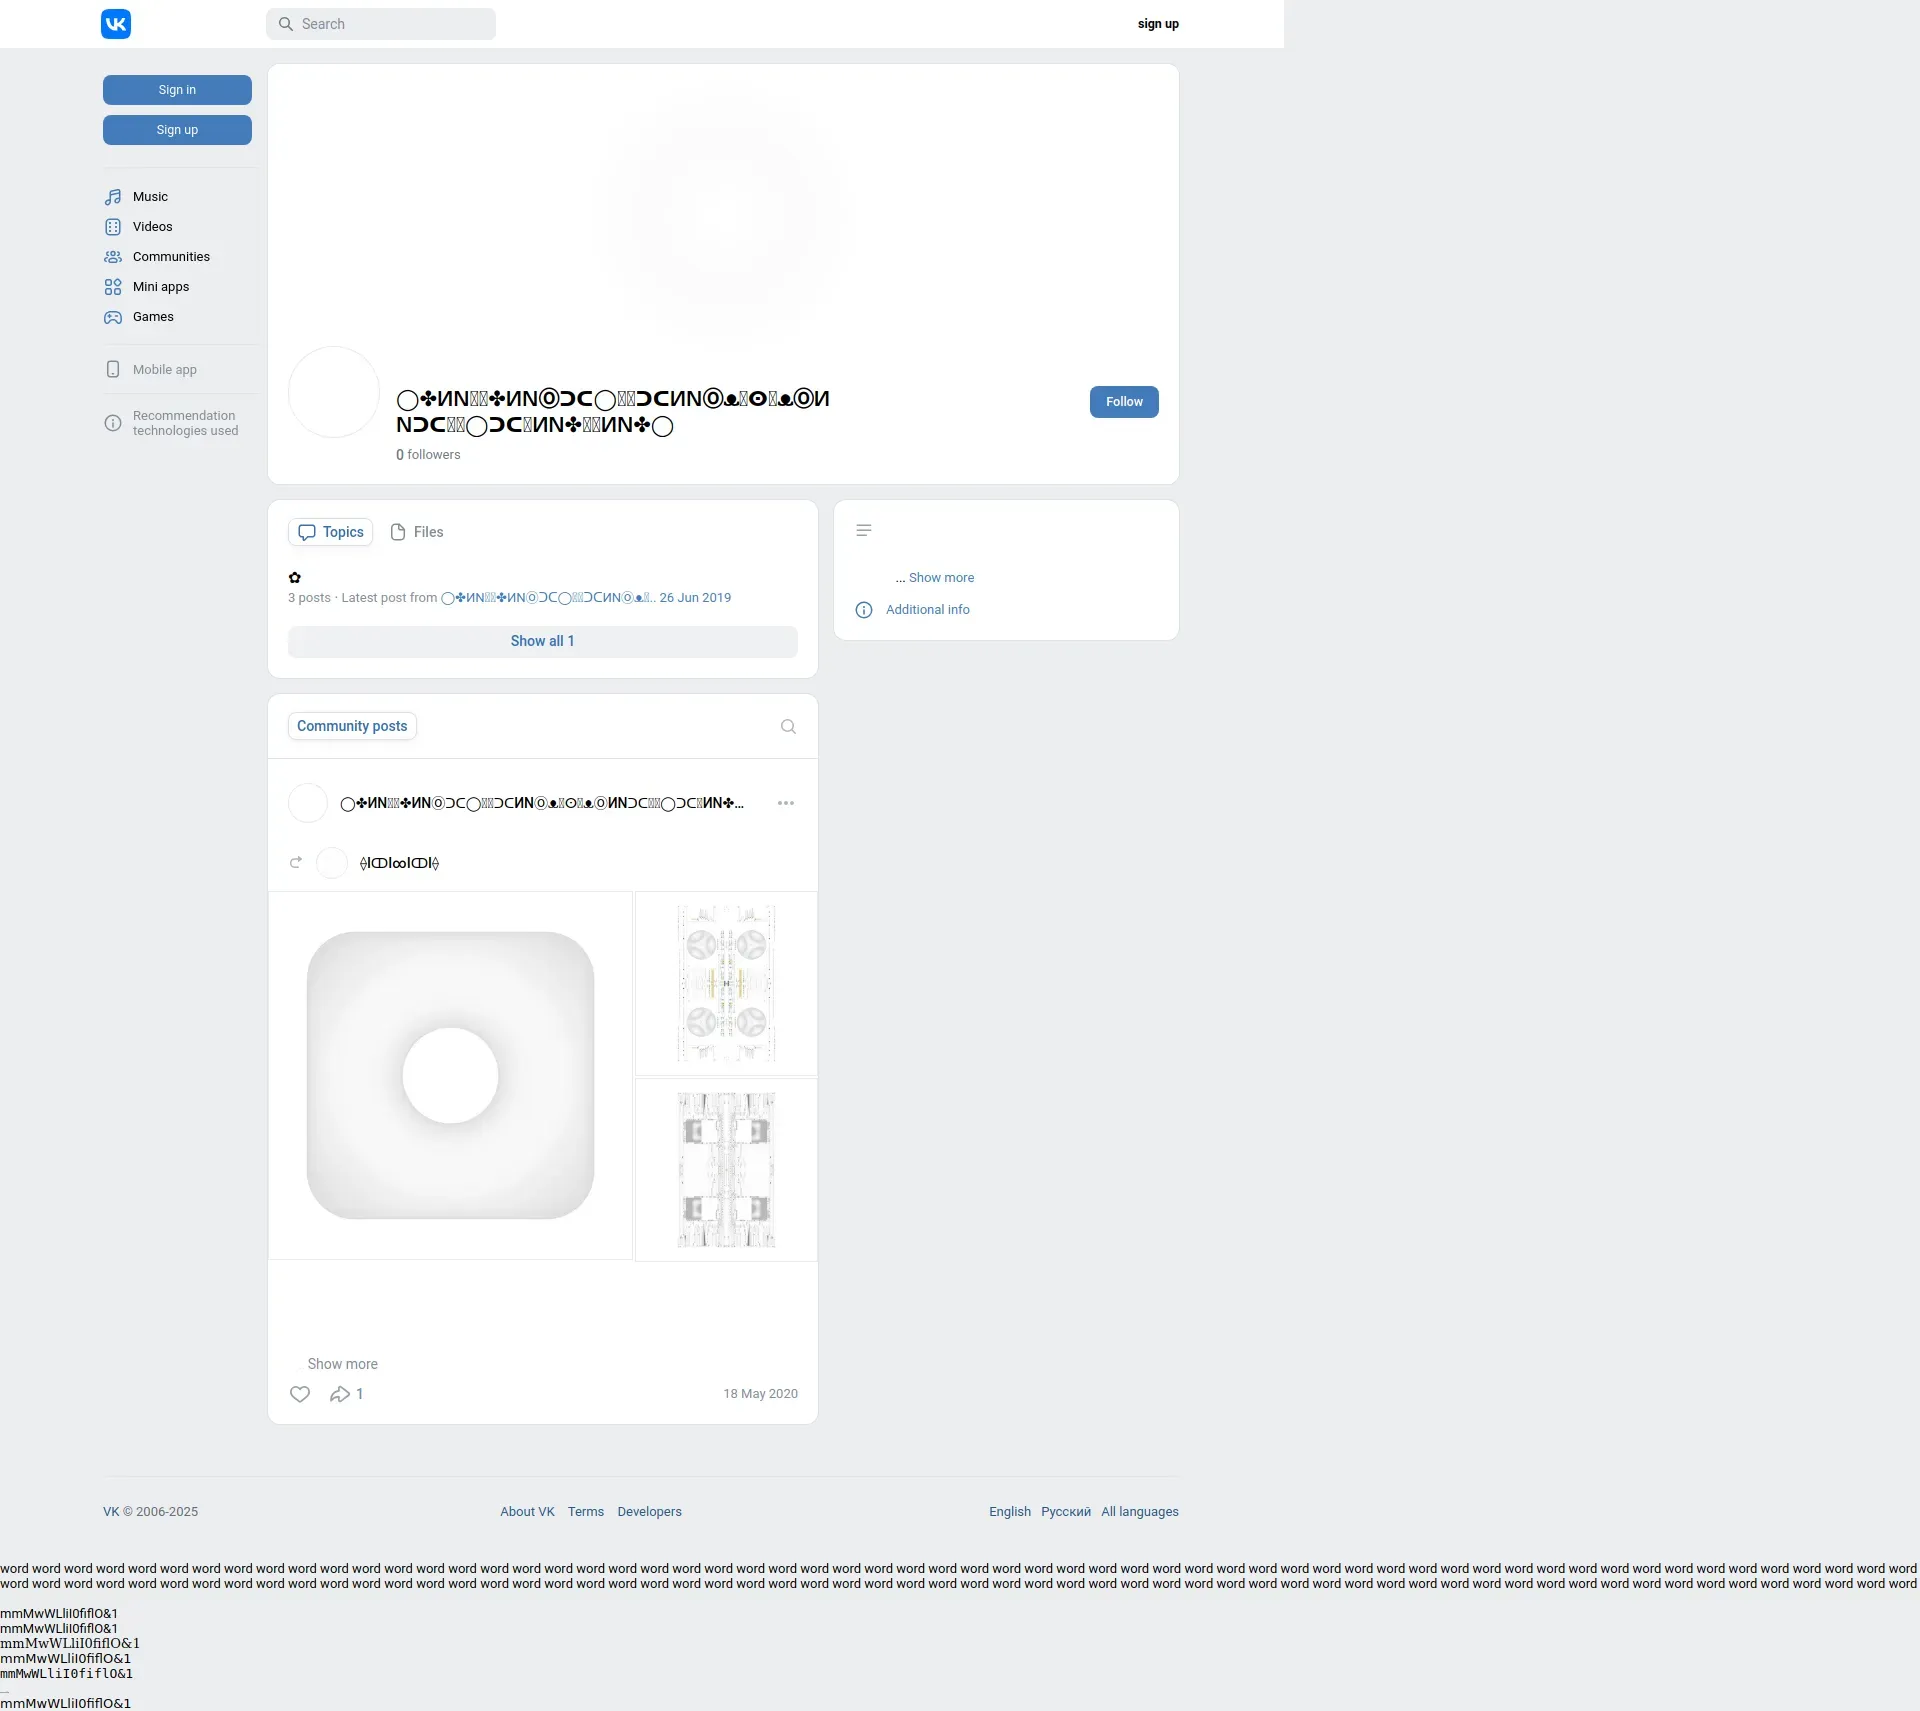Like the post with heart icon
The image size is (1920, 1711).
[300, 1394]
